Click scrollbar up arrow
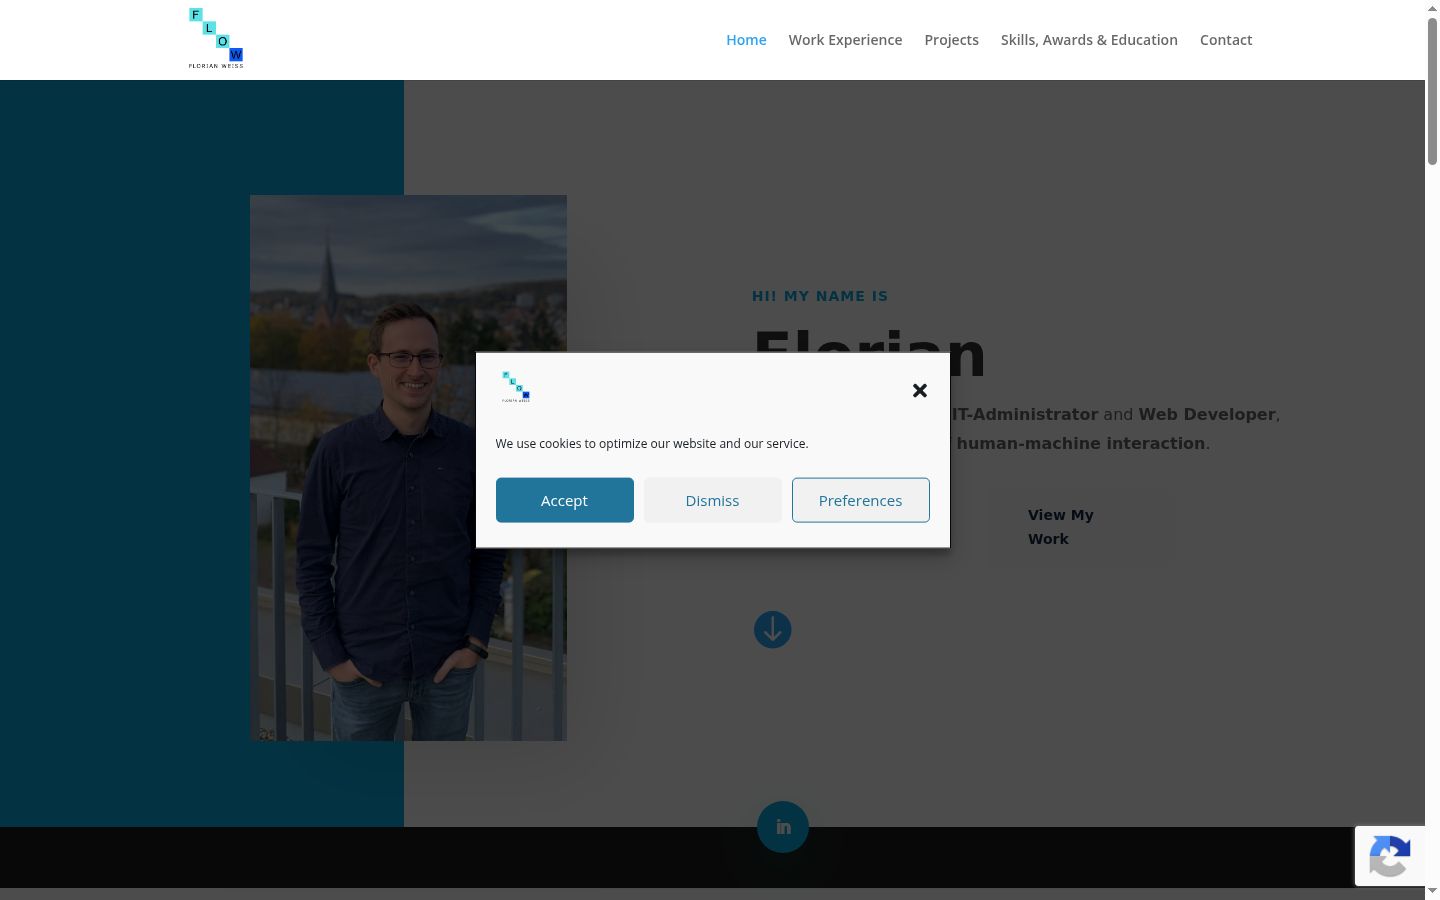This screenshot has width=1440, height=900. (x=1432, y=7)
